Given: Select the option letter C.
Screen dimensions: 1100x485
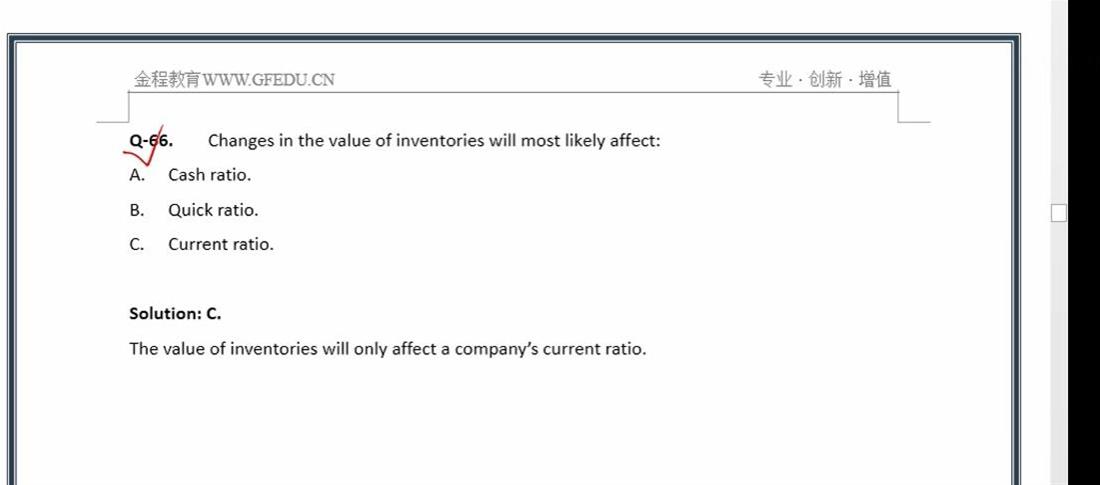Looking at the screenshot, I should click(137, 244).
